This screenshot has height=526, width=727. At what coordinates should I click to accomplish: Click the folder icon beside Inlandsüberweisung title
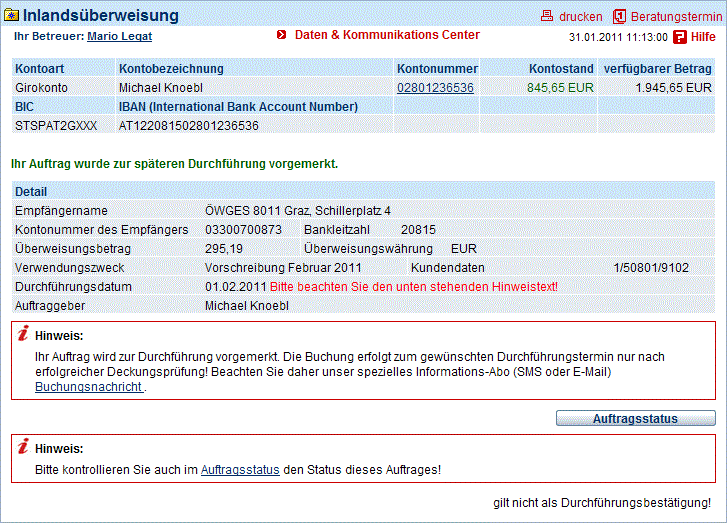(x=11, y=15)
